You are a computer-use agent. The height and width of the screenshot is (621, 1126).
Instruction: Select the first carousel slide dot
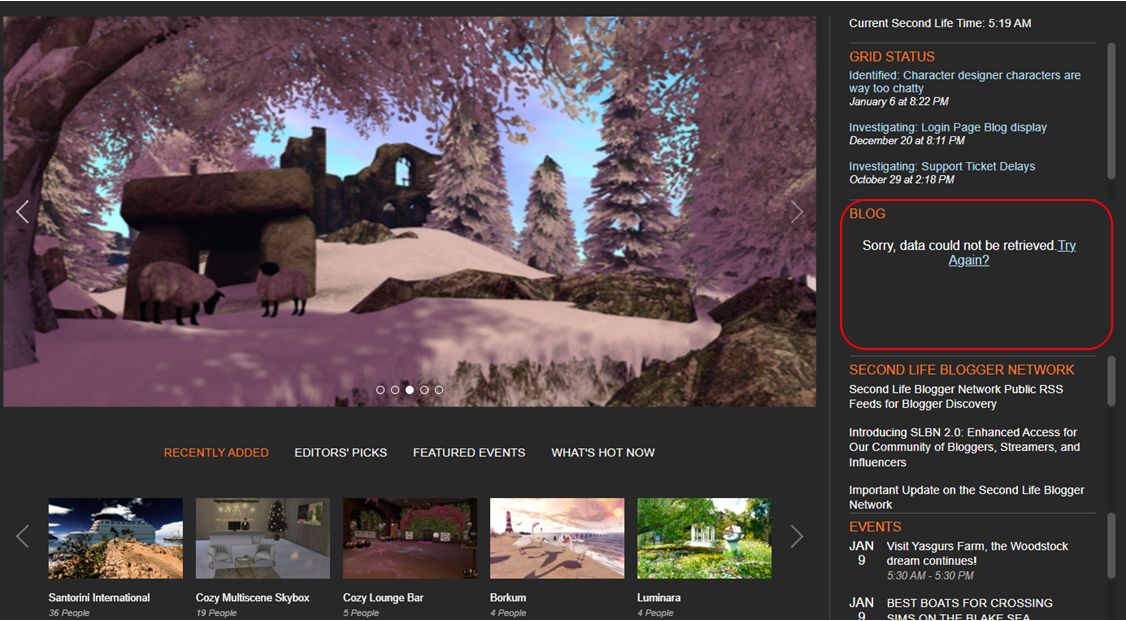coord(381,390)
